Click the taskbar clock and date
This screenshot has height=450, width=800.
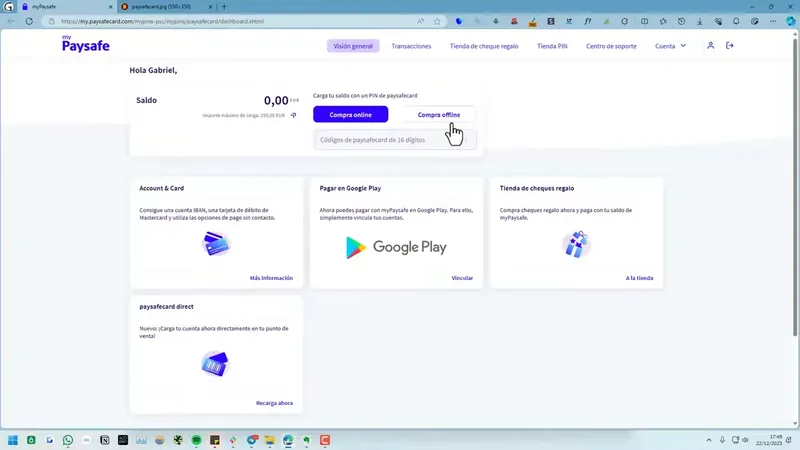click(769, 440)
